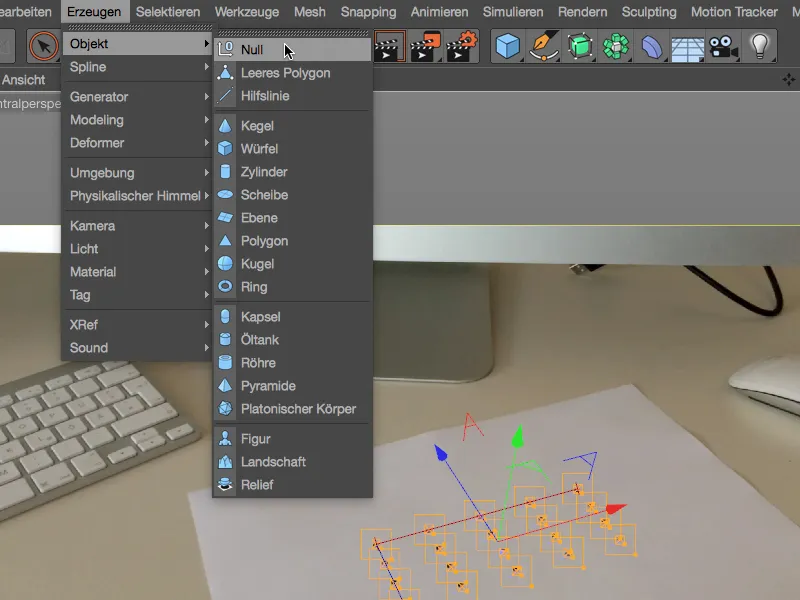Image resolution: width=800 pixels, height=600 pixels.
Task: Select the live selection arrow tool
Action: click(x=43, y=46)
